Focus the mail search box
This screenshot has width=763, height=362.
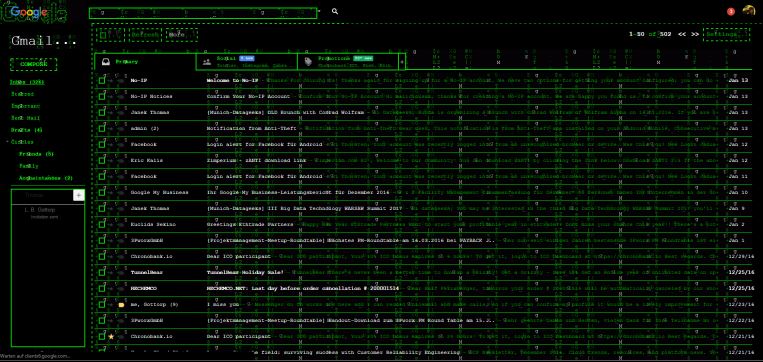click(x=203, y=13)
